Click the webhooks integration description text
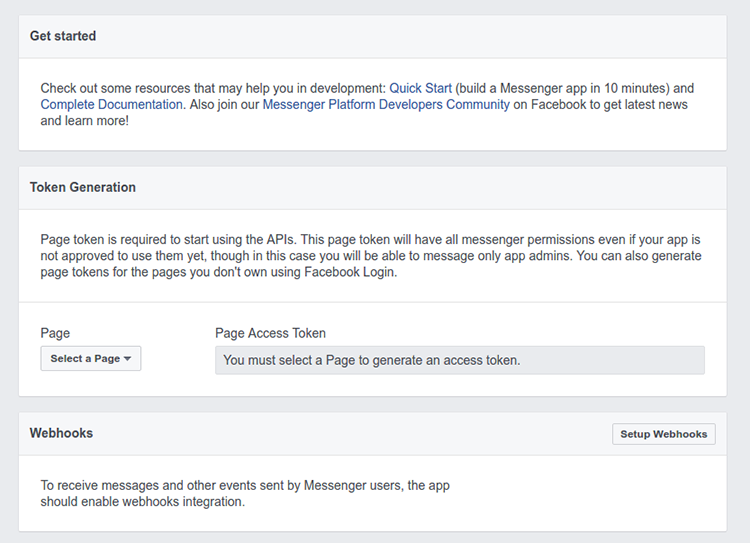The width and height of the screenshot is (750, 543). coord(245,493)
